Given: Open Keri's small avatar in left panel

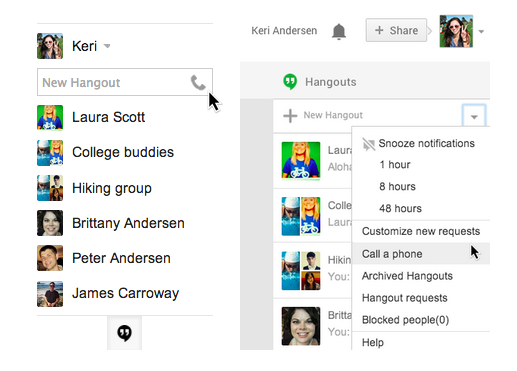Looking at the screenshot, I should [50, 46].
